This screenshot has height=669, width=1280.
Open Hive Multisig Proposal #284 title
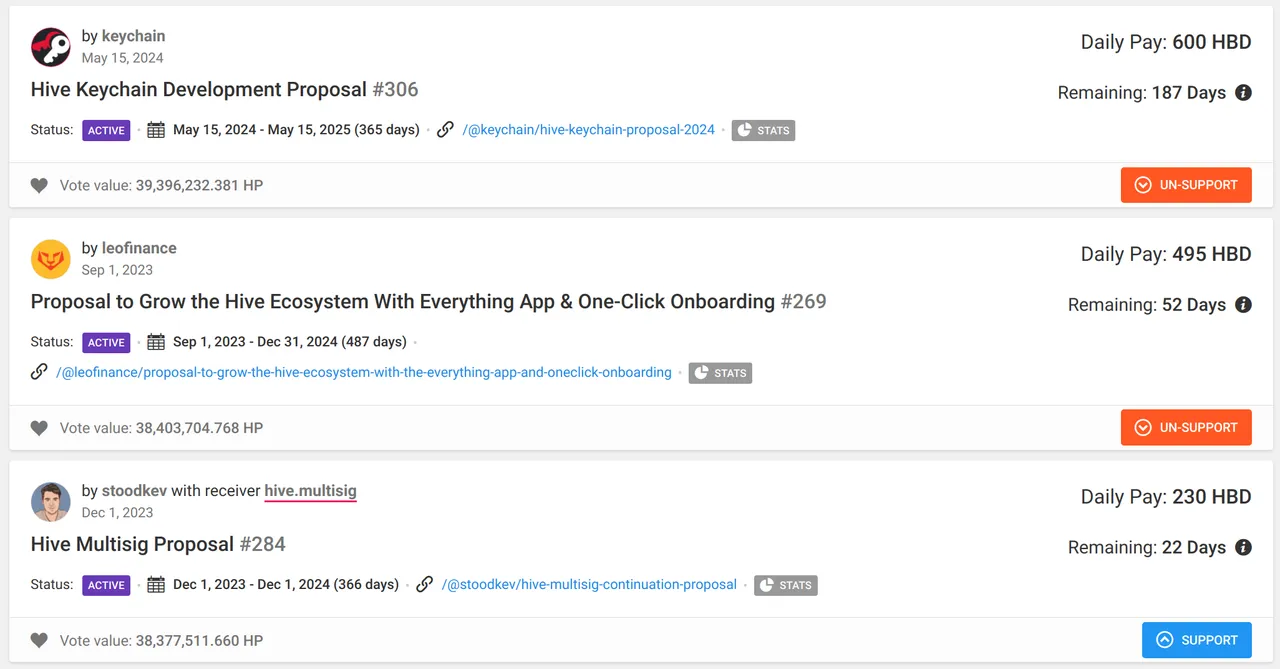(158, 544)
